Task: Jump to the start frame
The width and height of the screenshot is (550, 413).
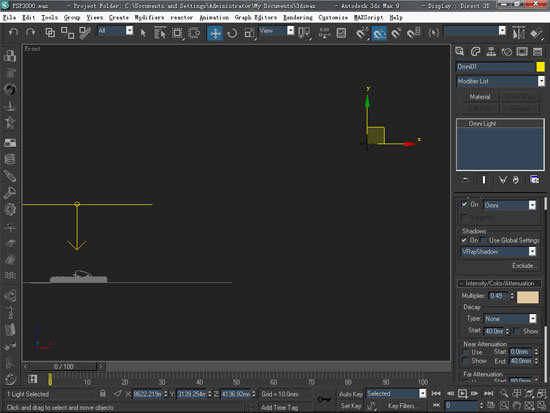Action: pyautogui.click(x=436, y=393)
